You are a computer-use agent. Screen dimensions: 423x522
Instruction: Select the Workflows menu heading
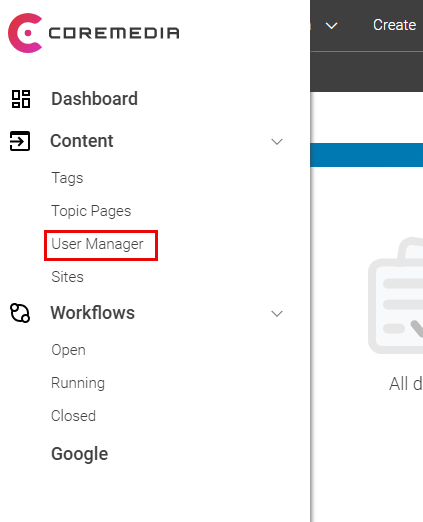pyautogui.click(x=93, y=313)
